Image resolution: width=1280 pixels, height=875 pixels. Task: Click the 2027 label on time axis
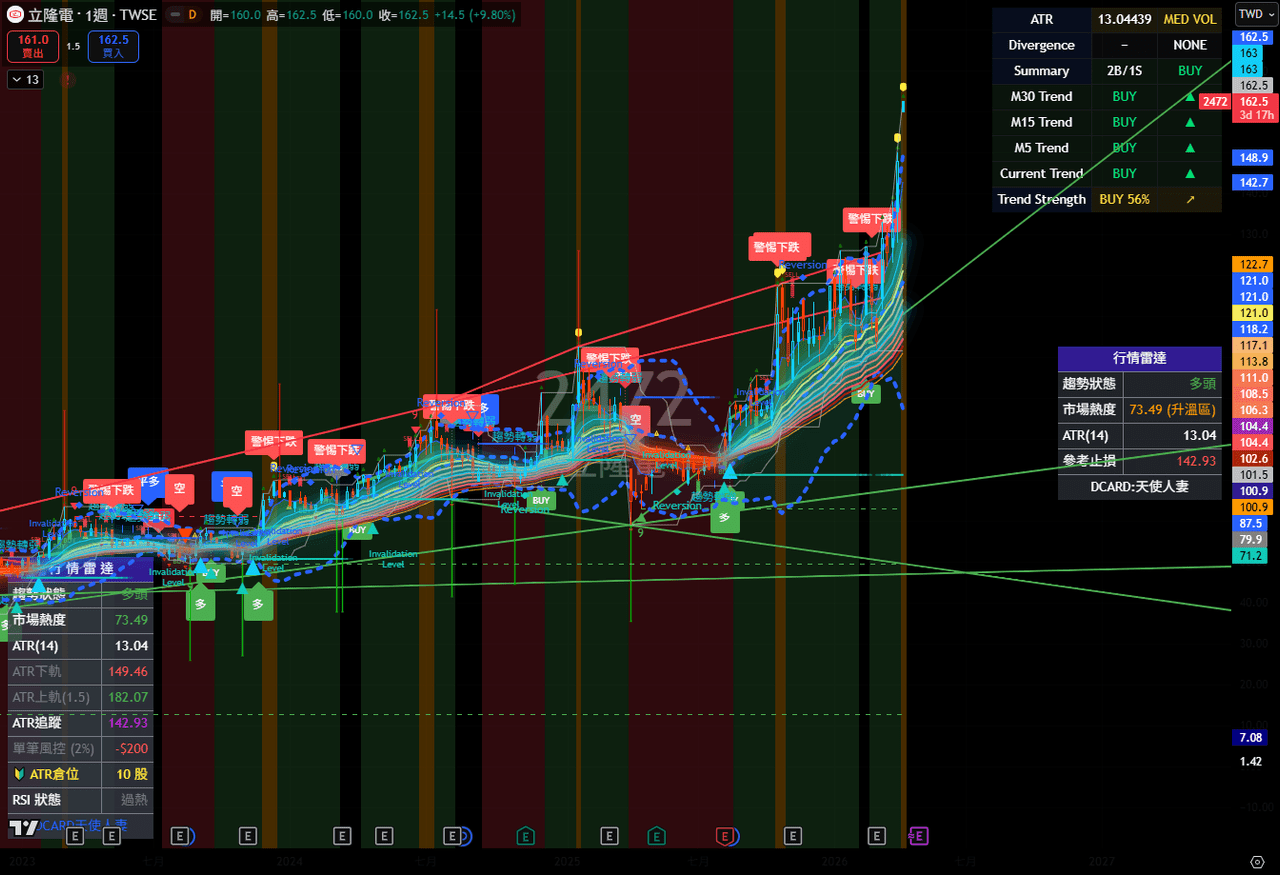[x=1101, y=861]
